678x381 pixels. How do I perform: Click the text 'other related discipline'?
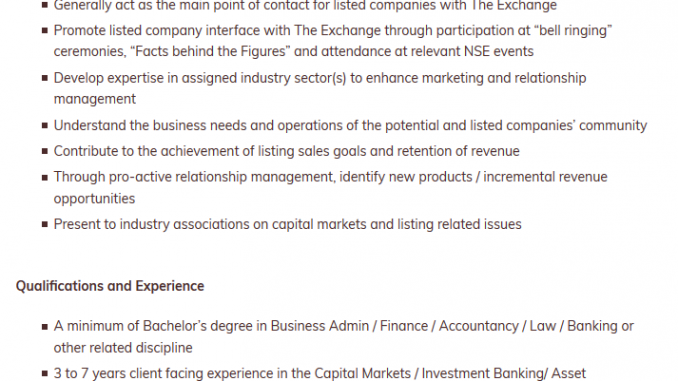123,348
